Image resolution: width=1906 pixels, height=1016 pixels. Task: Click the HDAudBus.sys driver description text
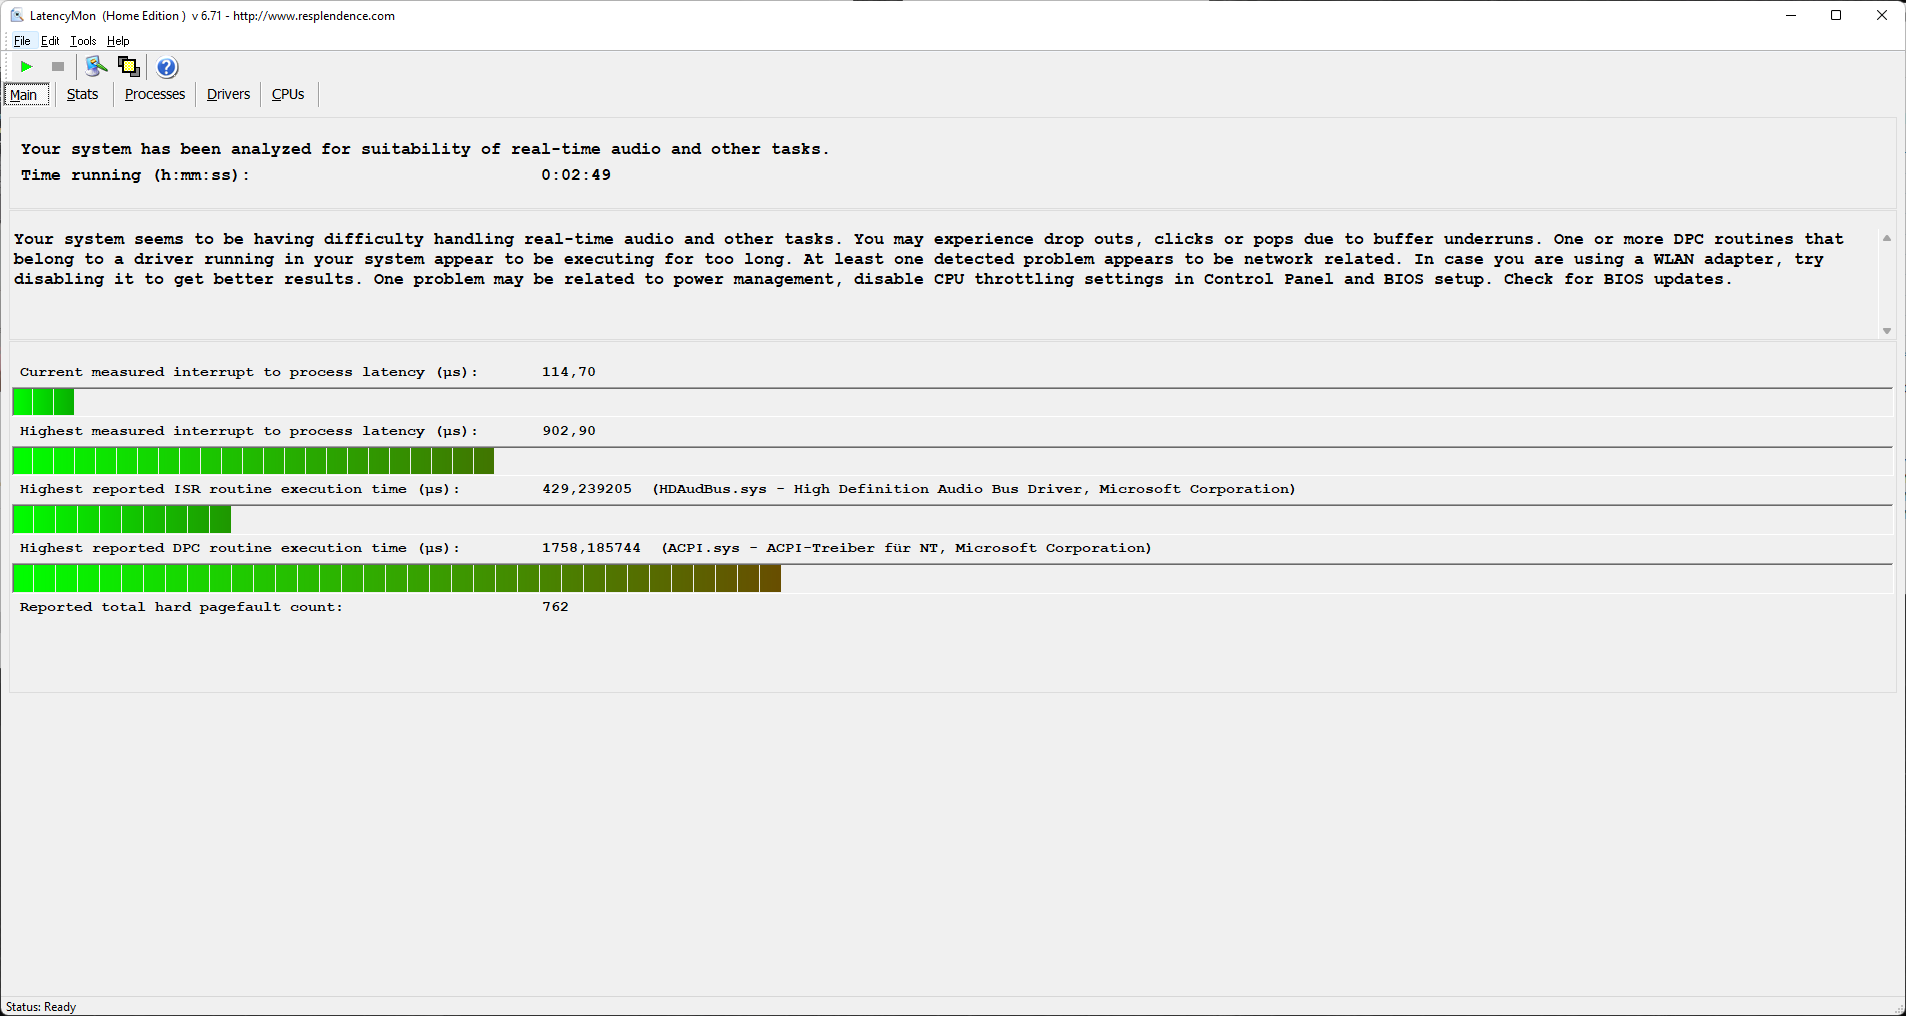974,489
